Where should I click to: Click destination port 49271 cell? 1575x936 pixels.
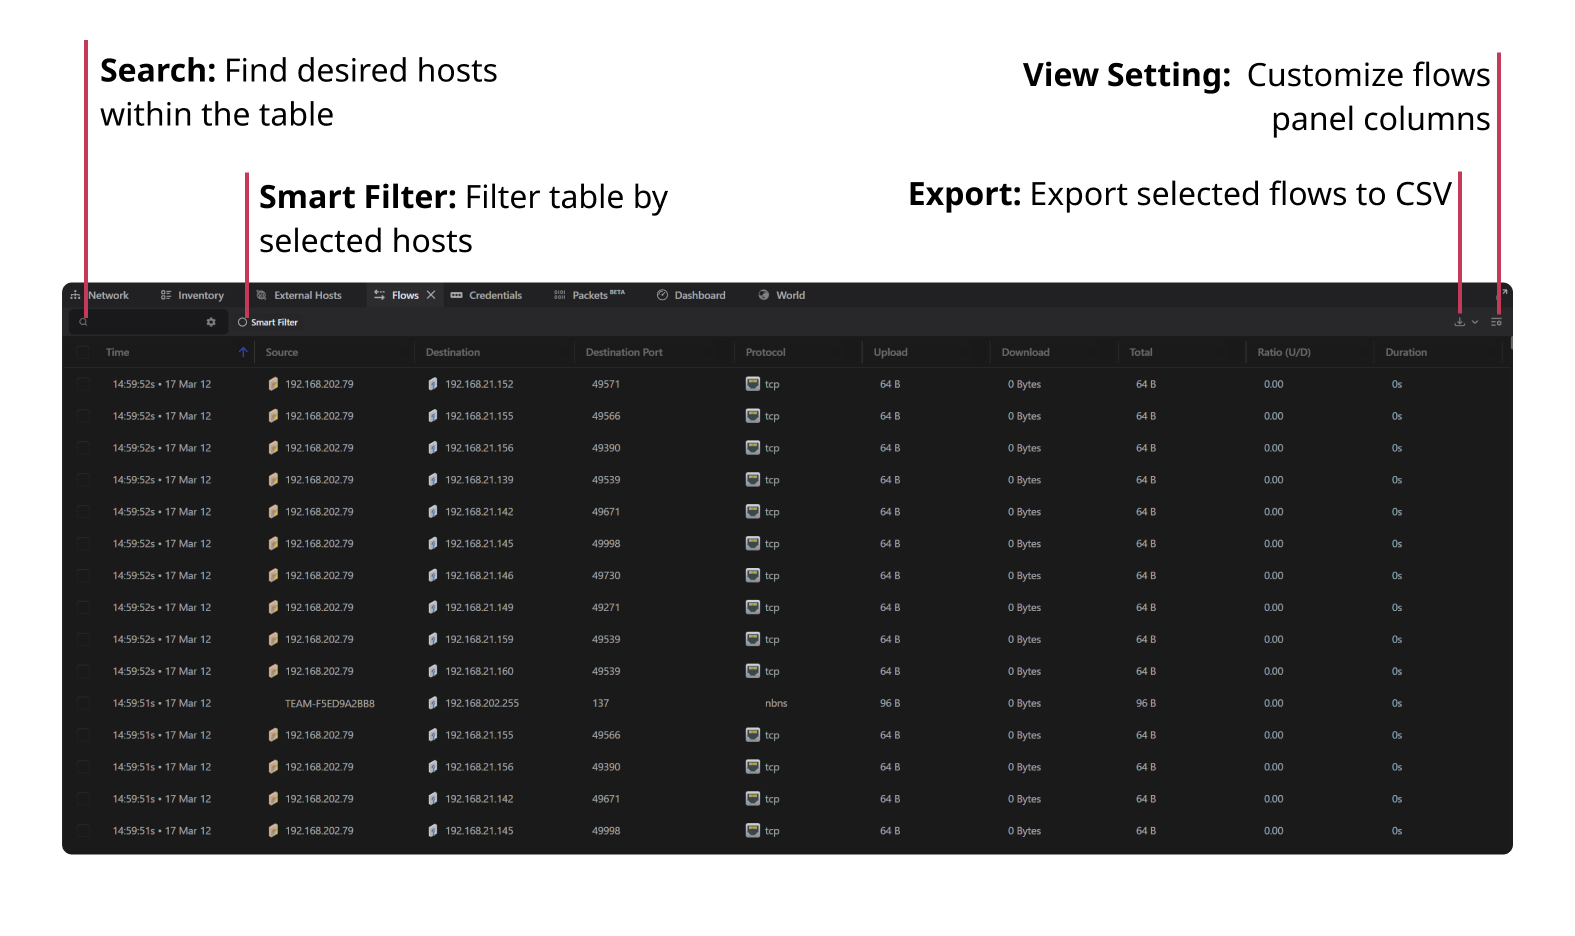[606, 608]
